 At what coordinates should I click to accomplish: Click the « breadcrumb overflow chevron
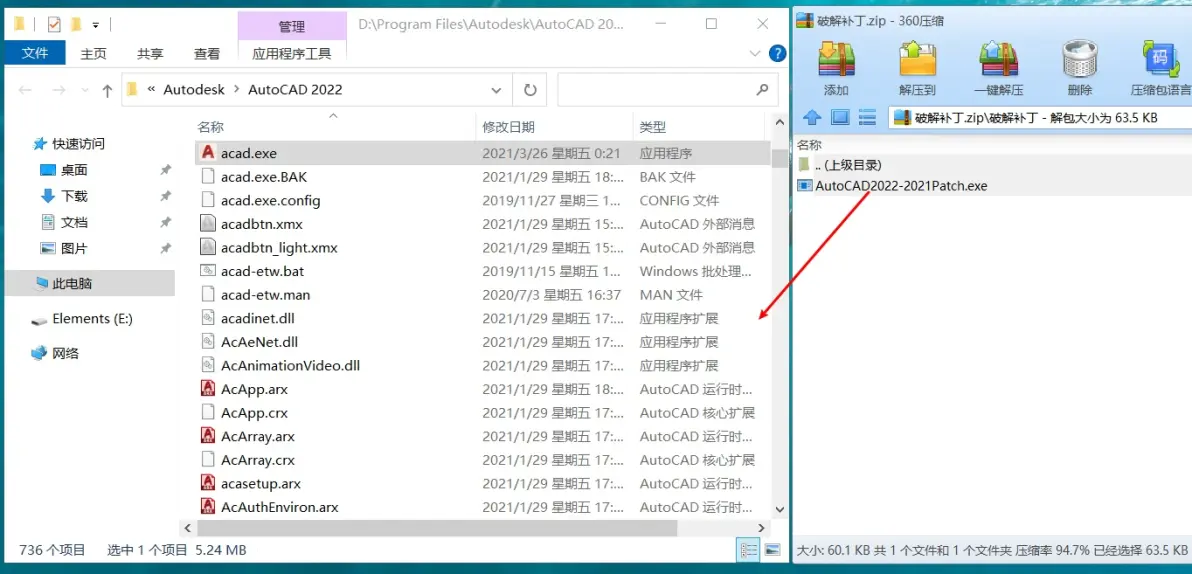(151, 90)
